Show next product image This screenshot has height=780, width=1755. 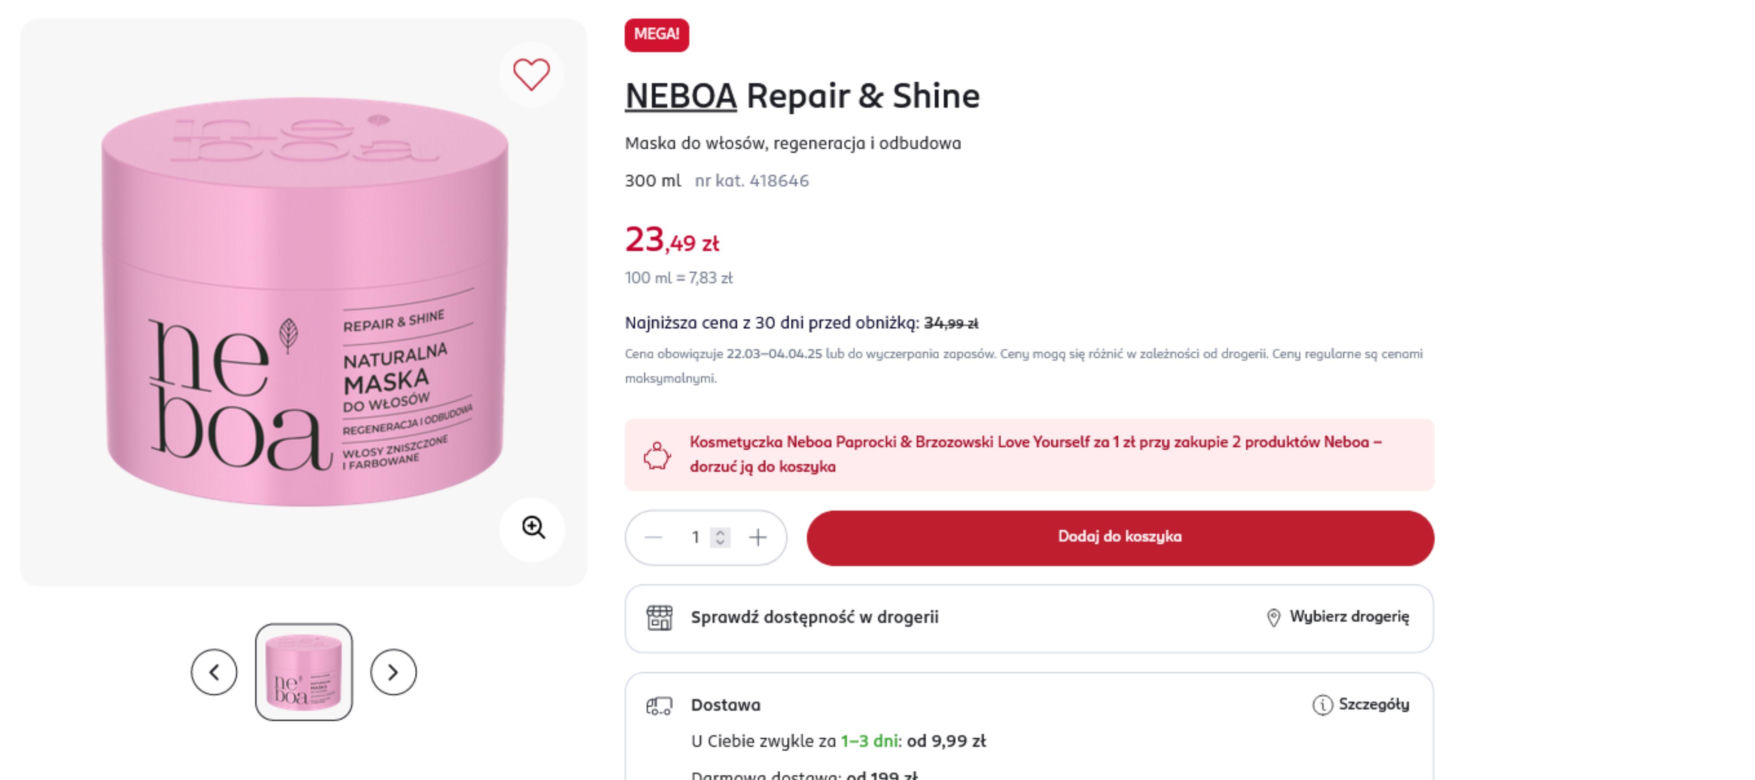click(x=393, y=672)
